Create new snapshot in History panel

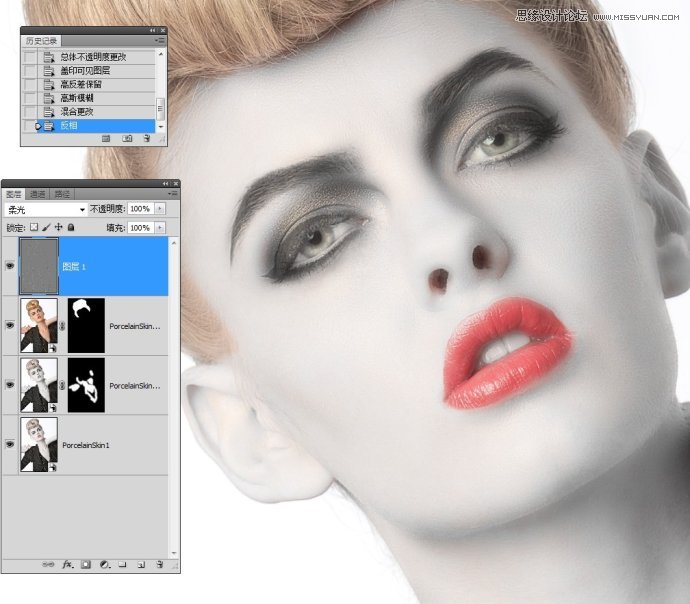(x=127, y=140)
